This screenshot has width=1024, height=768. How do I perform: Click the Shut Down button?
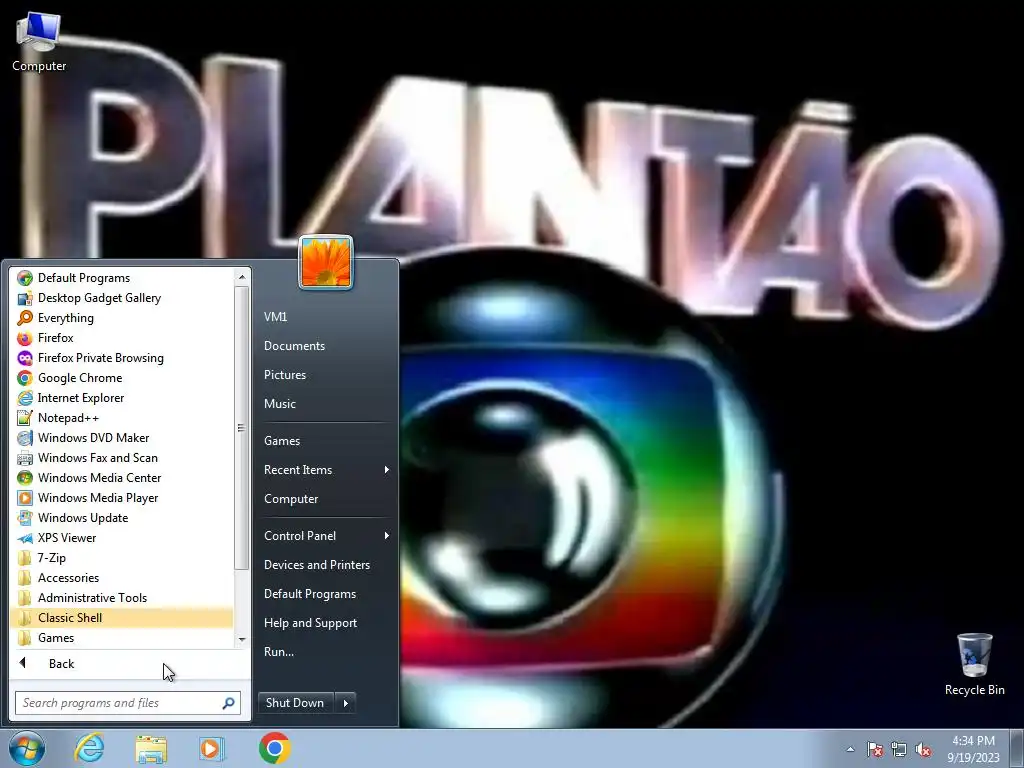[296, 703]
